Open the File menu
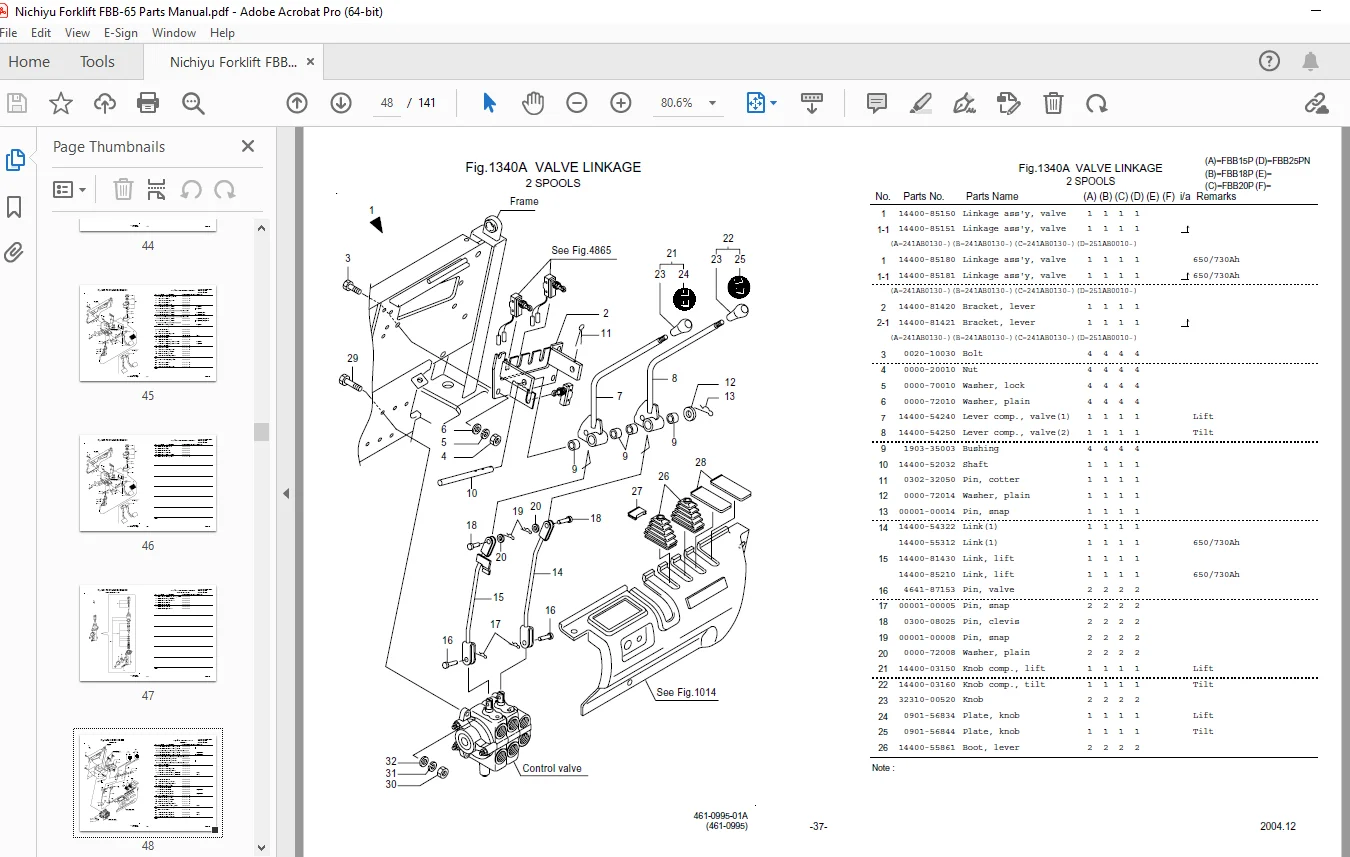This screenshot has width=1350, height=857. tap(9, 33)
